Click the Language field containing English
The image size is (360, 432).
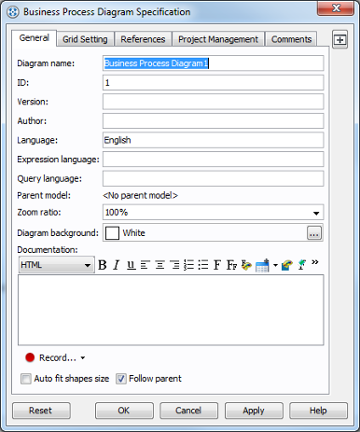point(213,140)
